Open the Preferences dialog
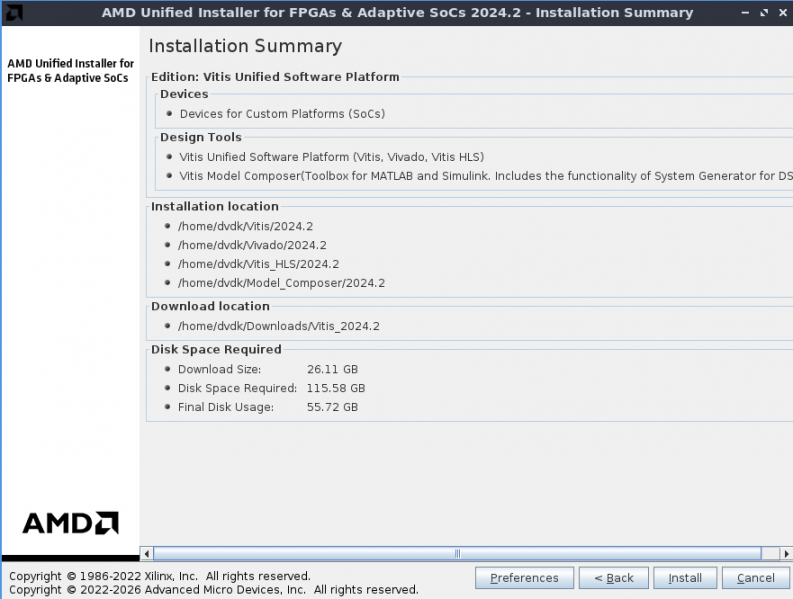793x599 pixels. tap(524, 578)
